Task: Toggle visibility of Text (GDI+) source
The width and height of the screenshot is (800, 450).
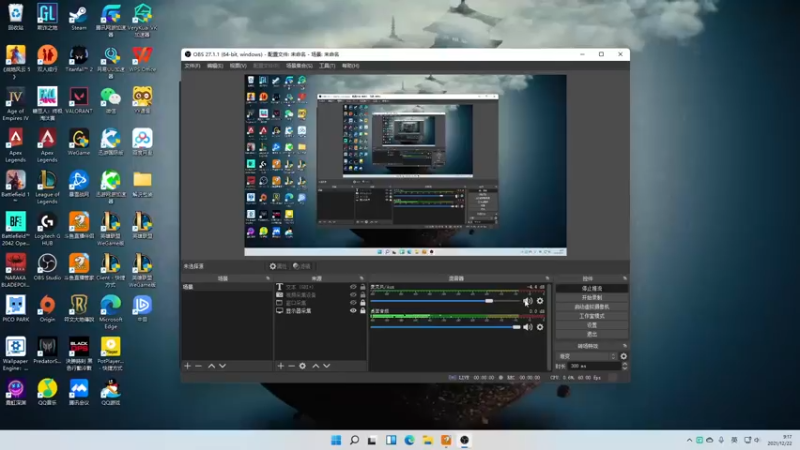Action: coord(353,287)
